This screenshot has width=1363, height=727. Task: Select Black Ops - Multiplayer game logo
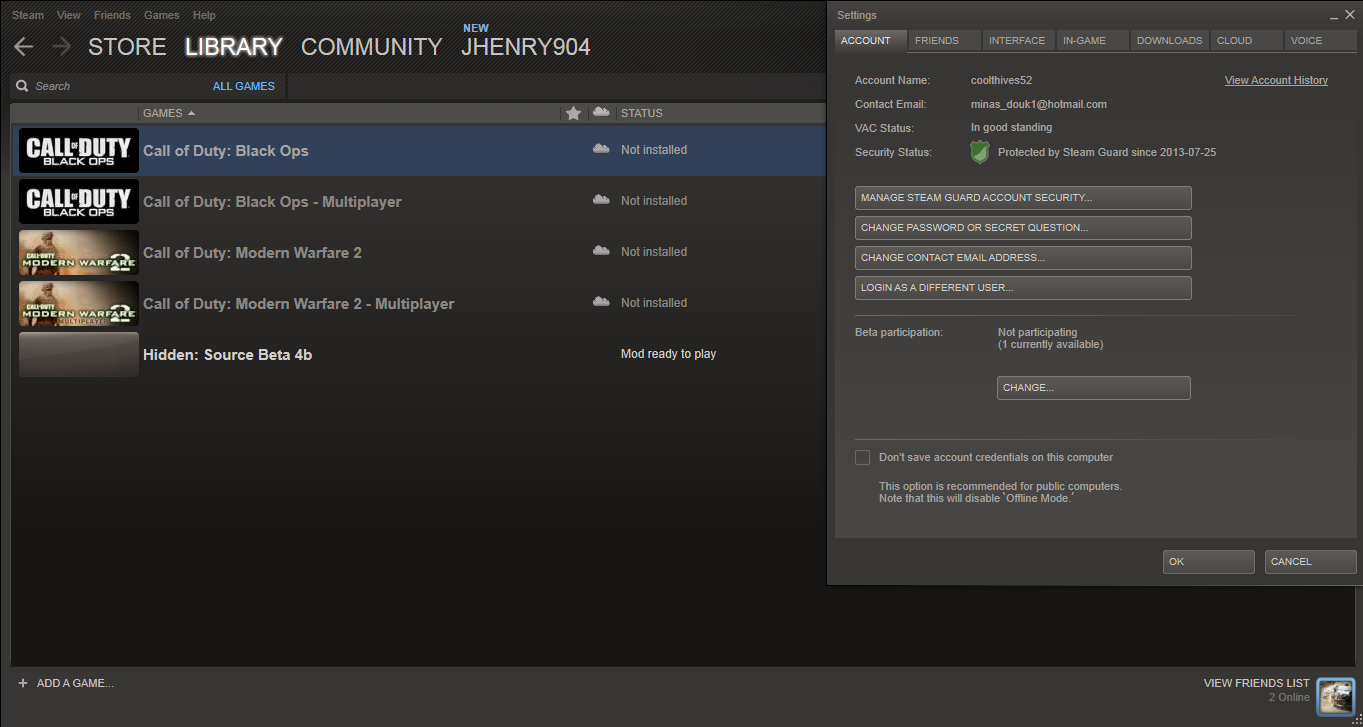[79, 201]
